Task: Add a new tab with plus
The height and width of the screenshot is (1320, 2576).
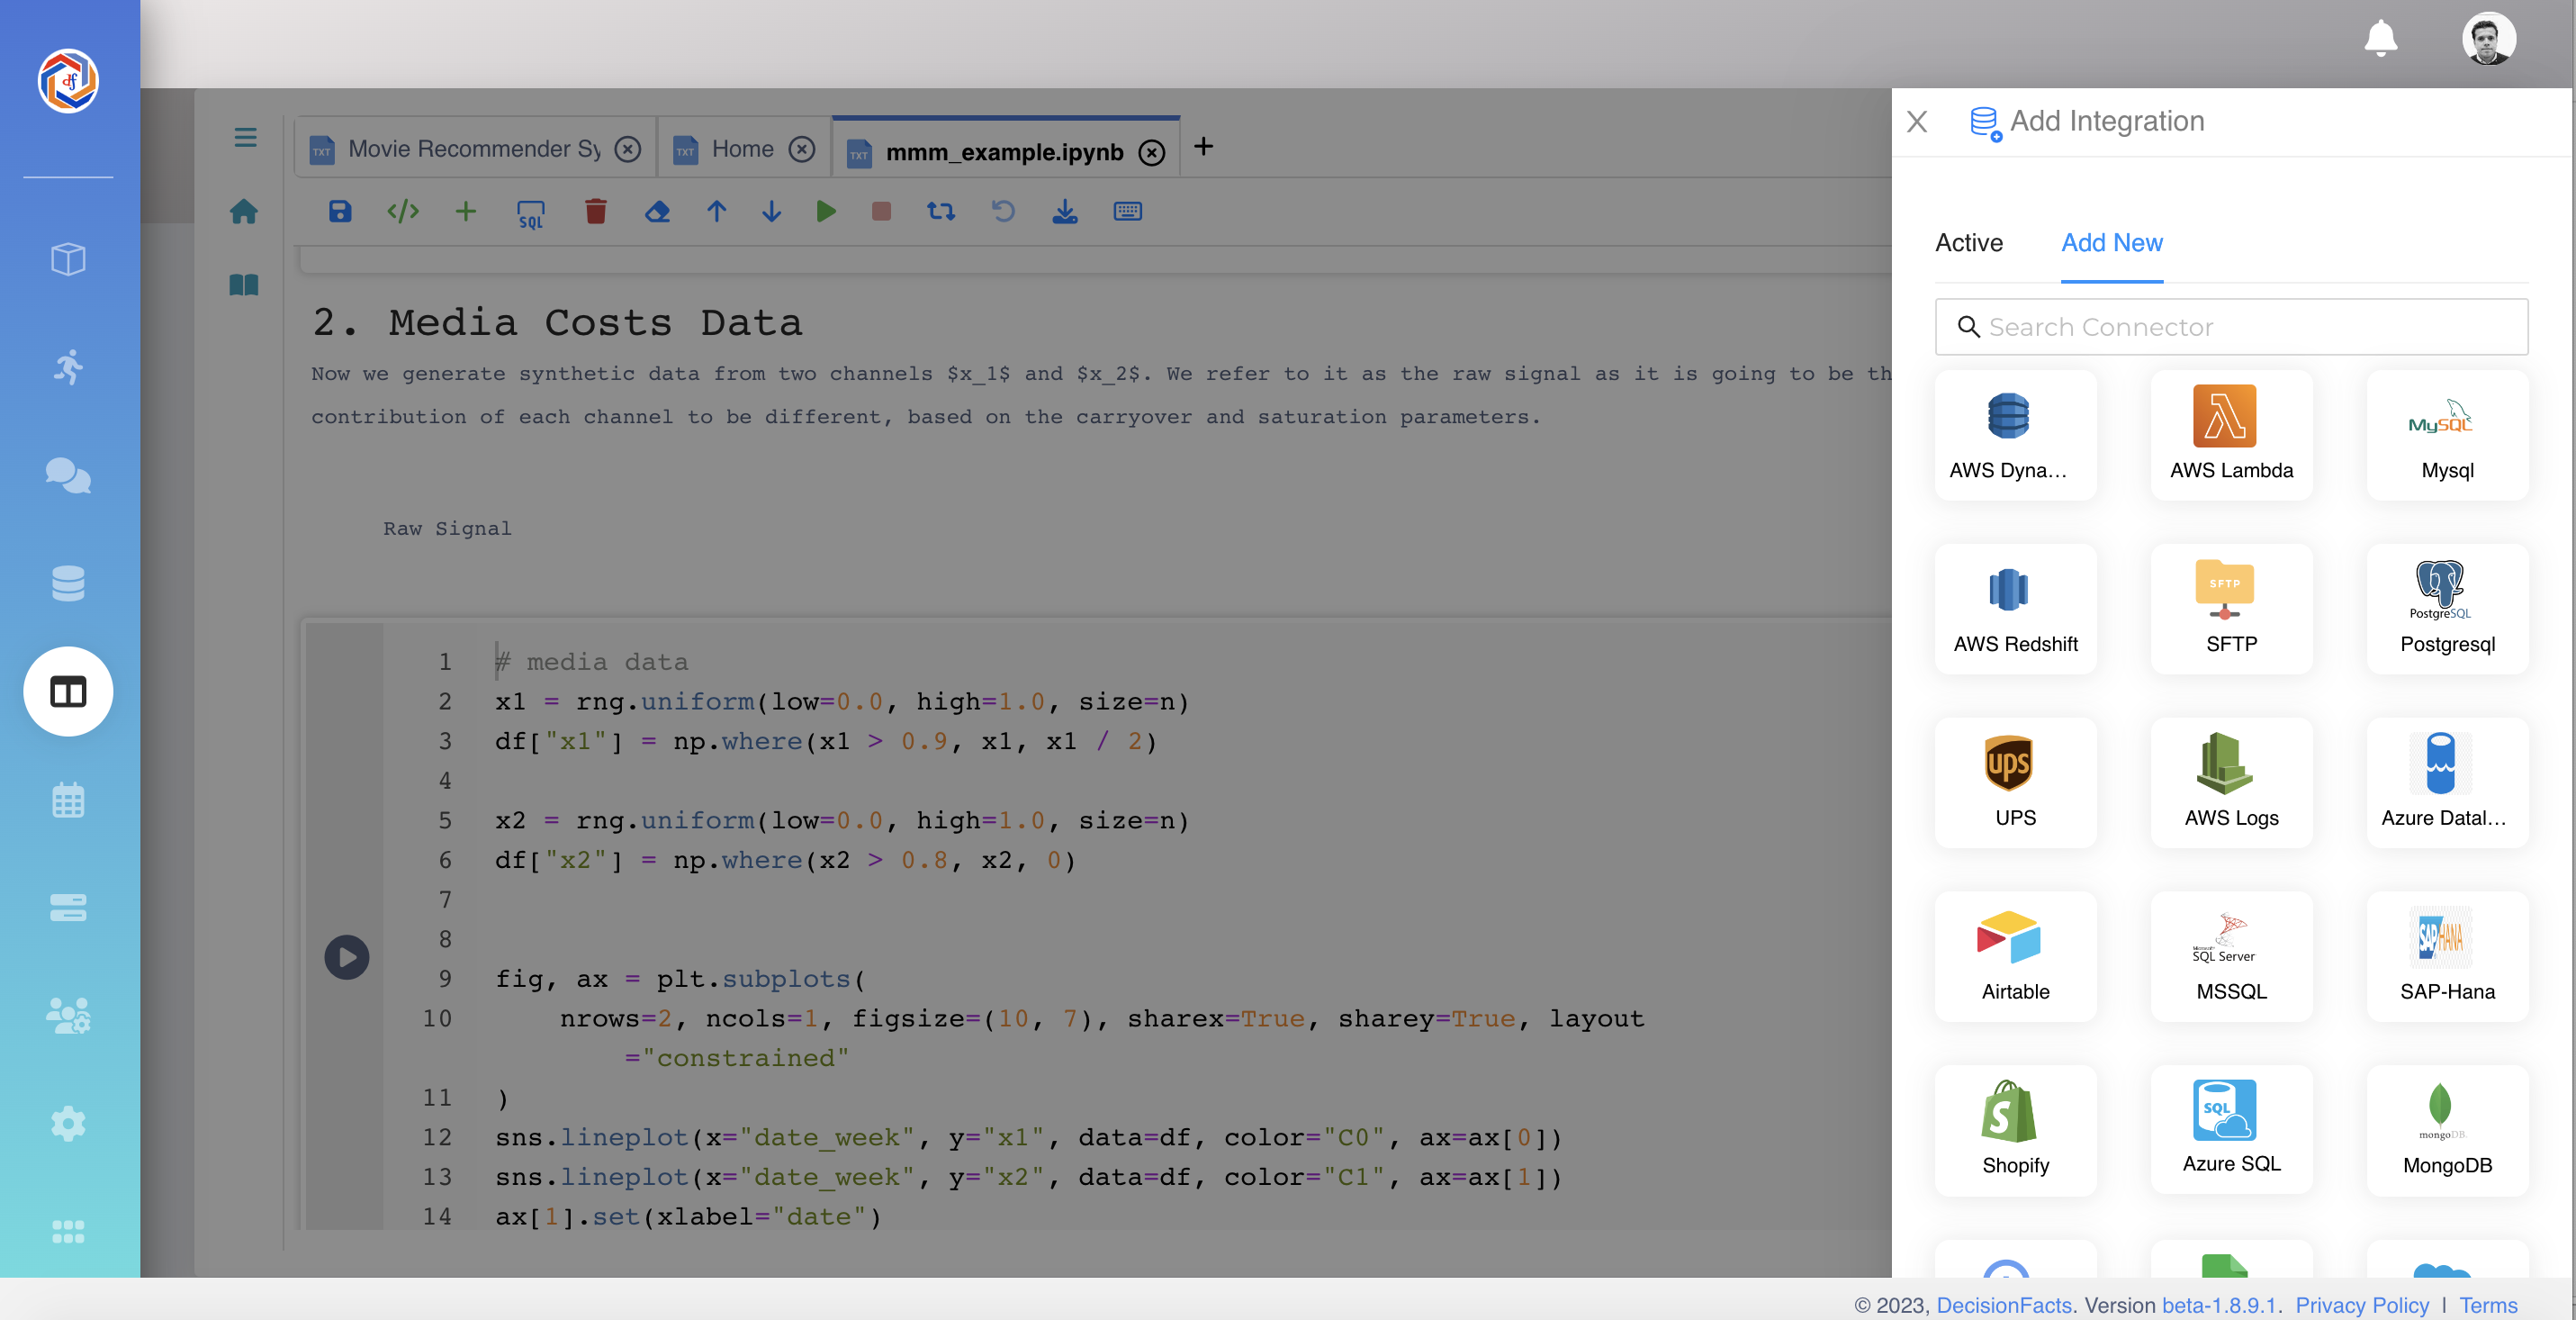Action: pos(1203,147)
